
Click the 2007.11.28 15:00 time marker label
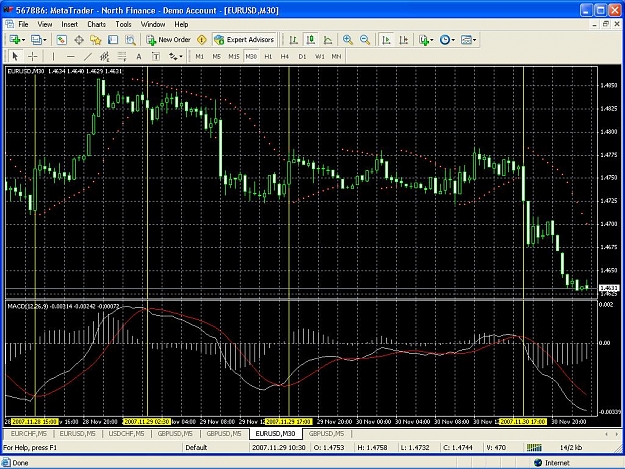(35, 422)
